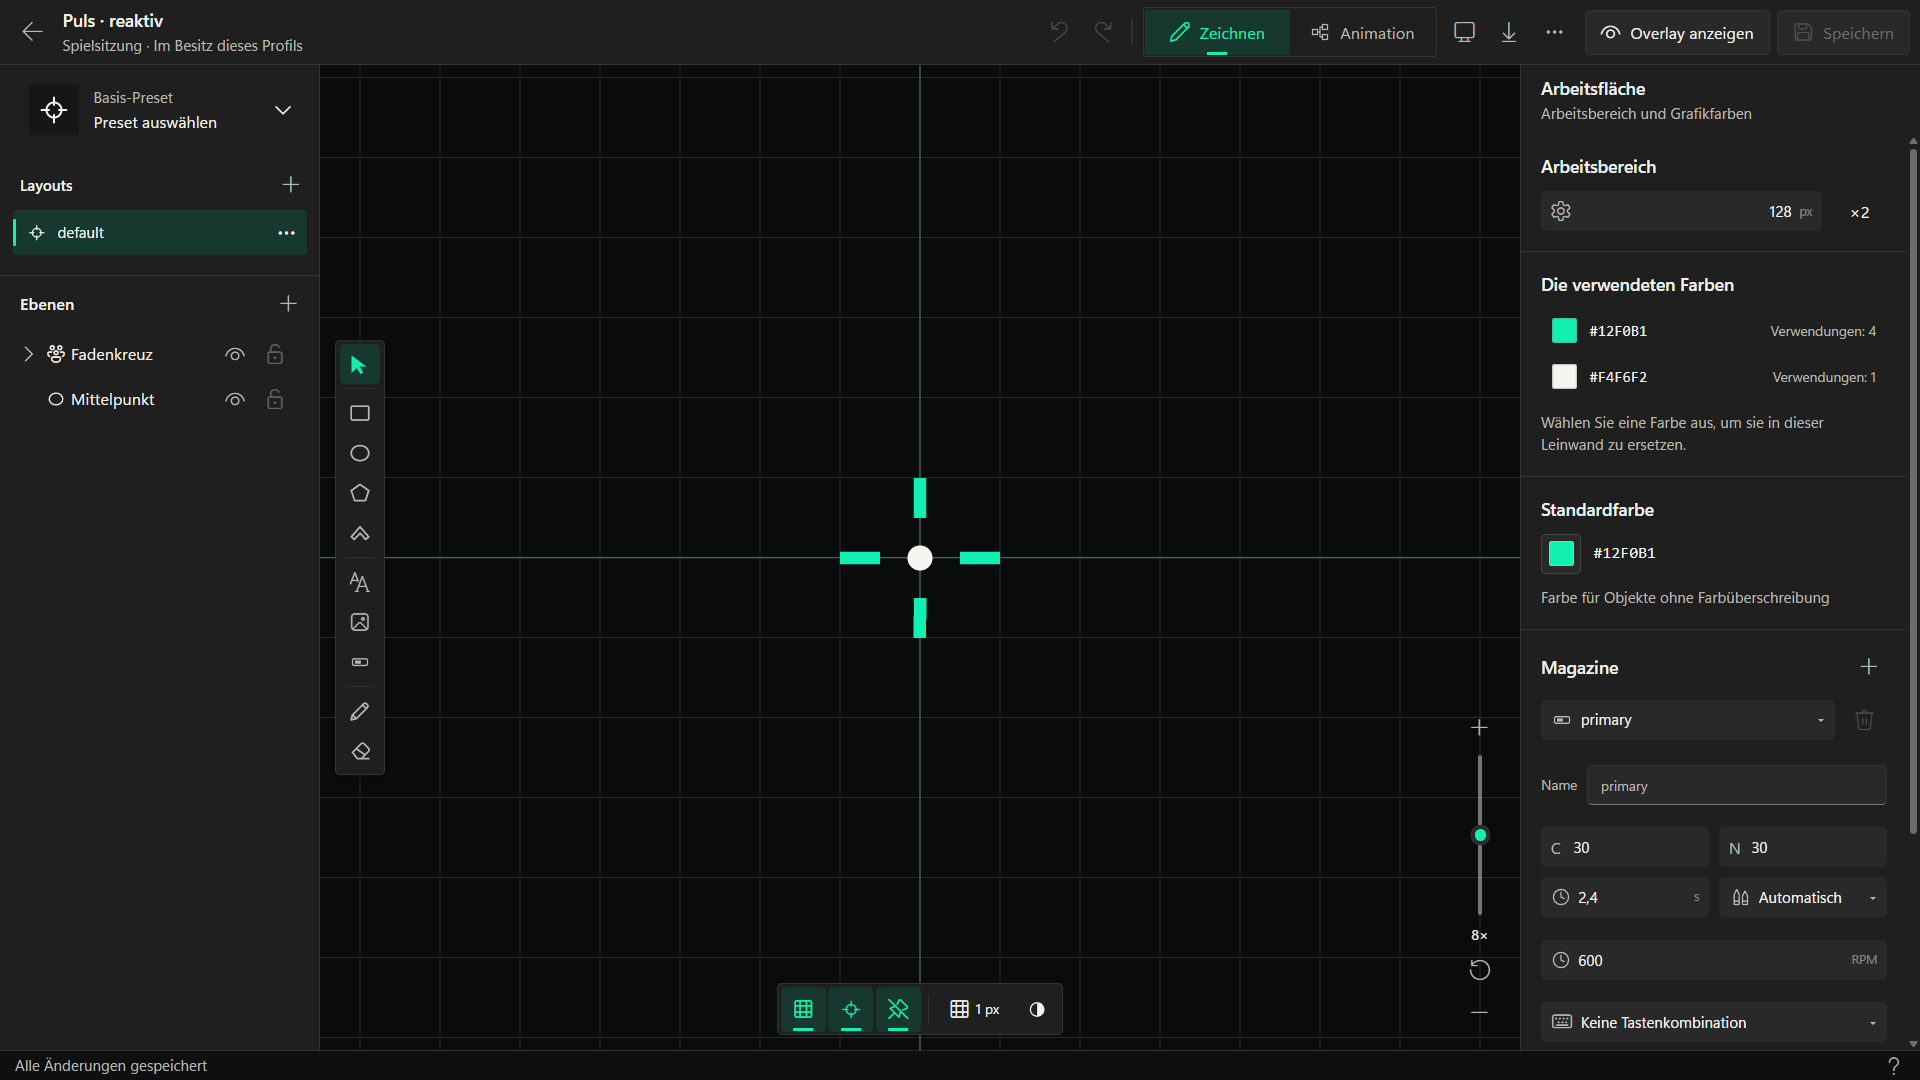Viewport: 1920px width, 1080px height.
Task: Expand the Fadenkreuz layer group
Action: click(x=28, y=354)
